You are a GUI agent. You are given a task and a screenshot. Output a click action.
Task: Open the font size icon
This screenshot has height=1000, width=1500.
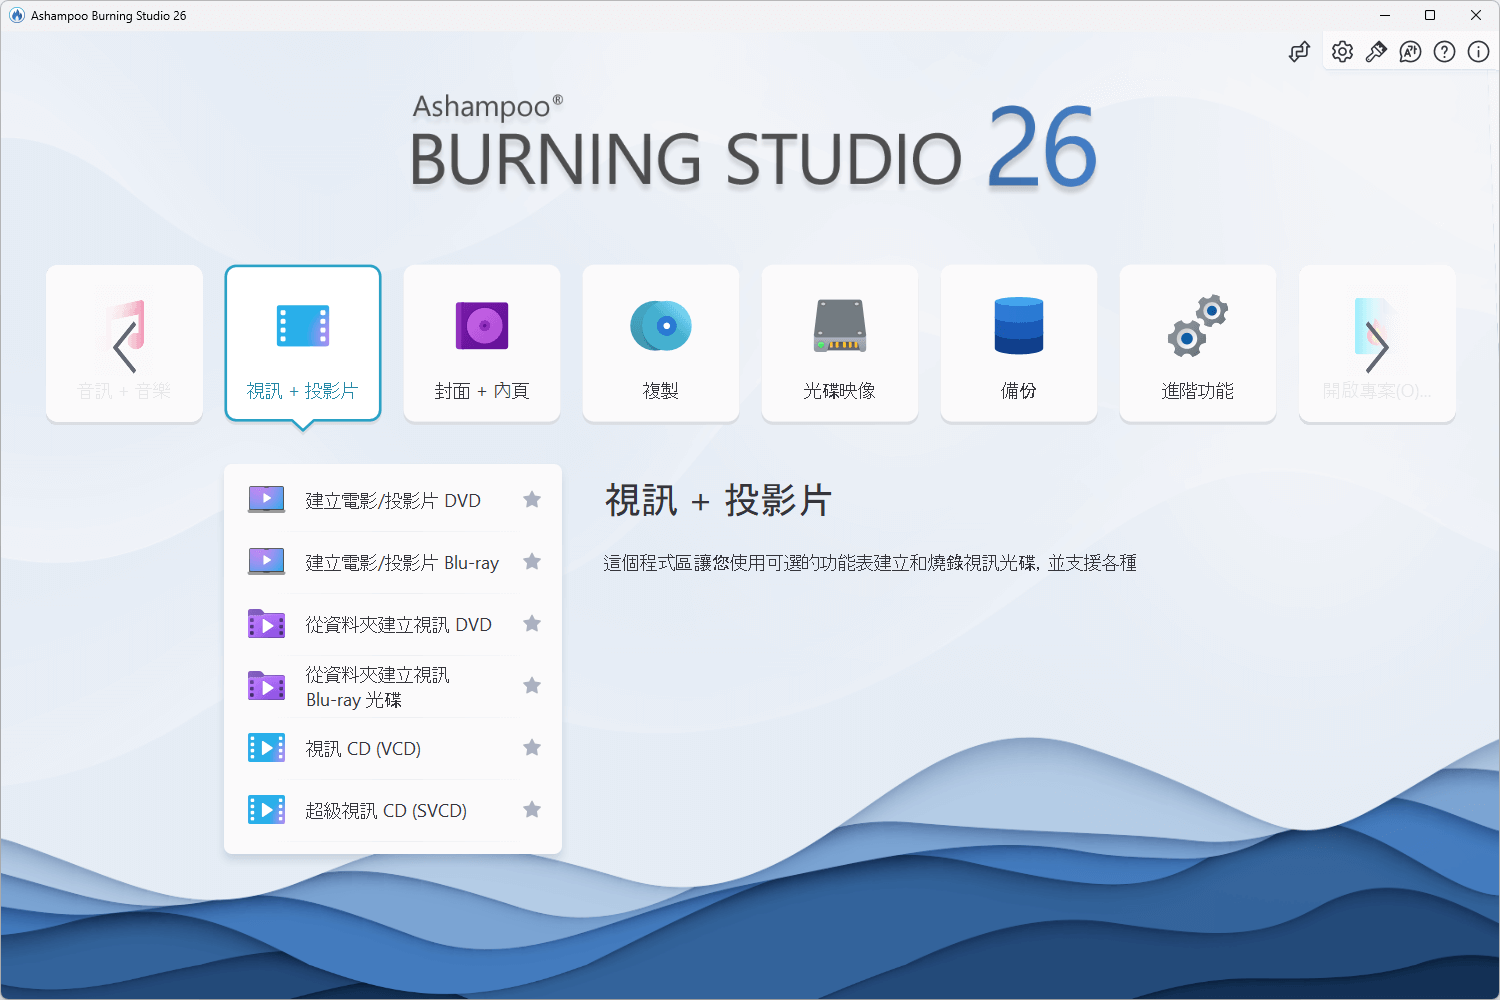[x=1410, y=52]
